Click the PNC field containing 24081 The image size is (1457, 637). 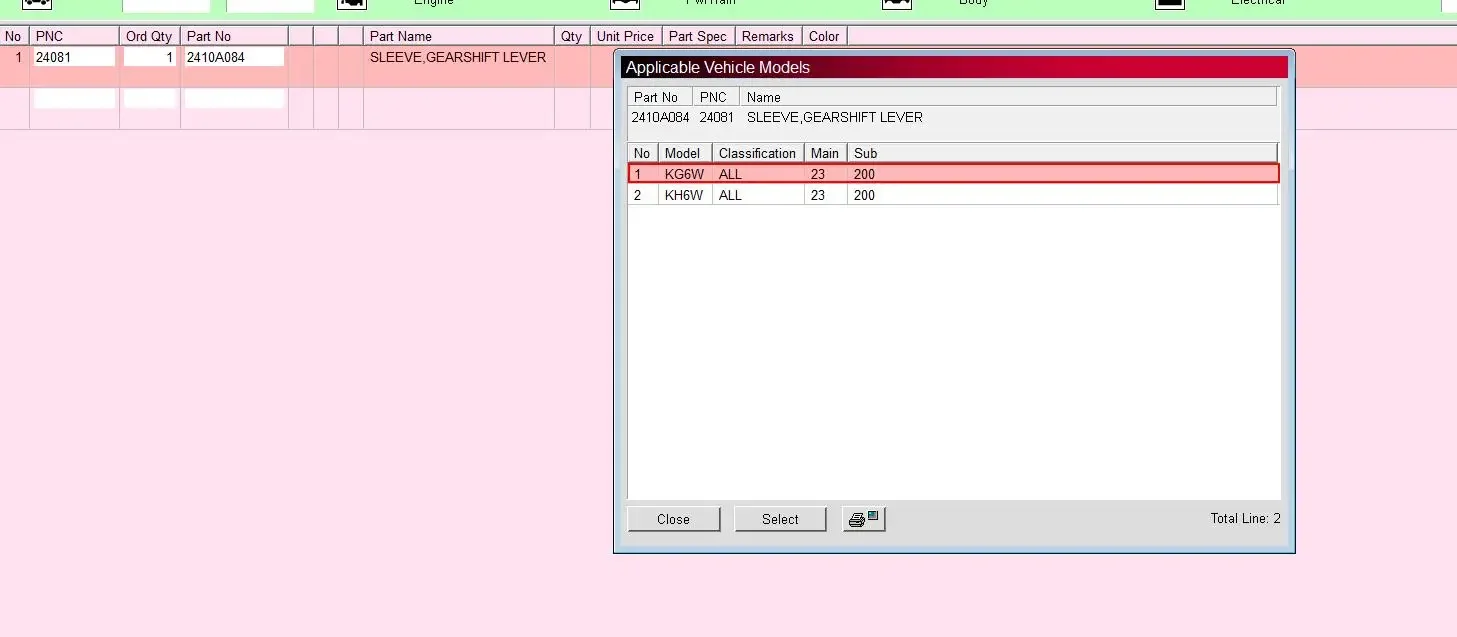click(x=75, y=58)
